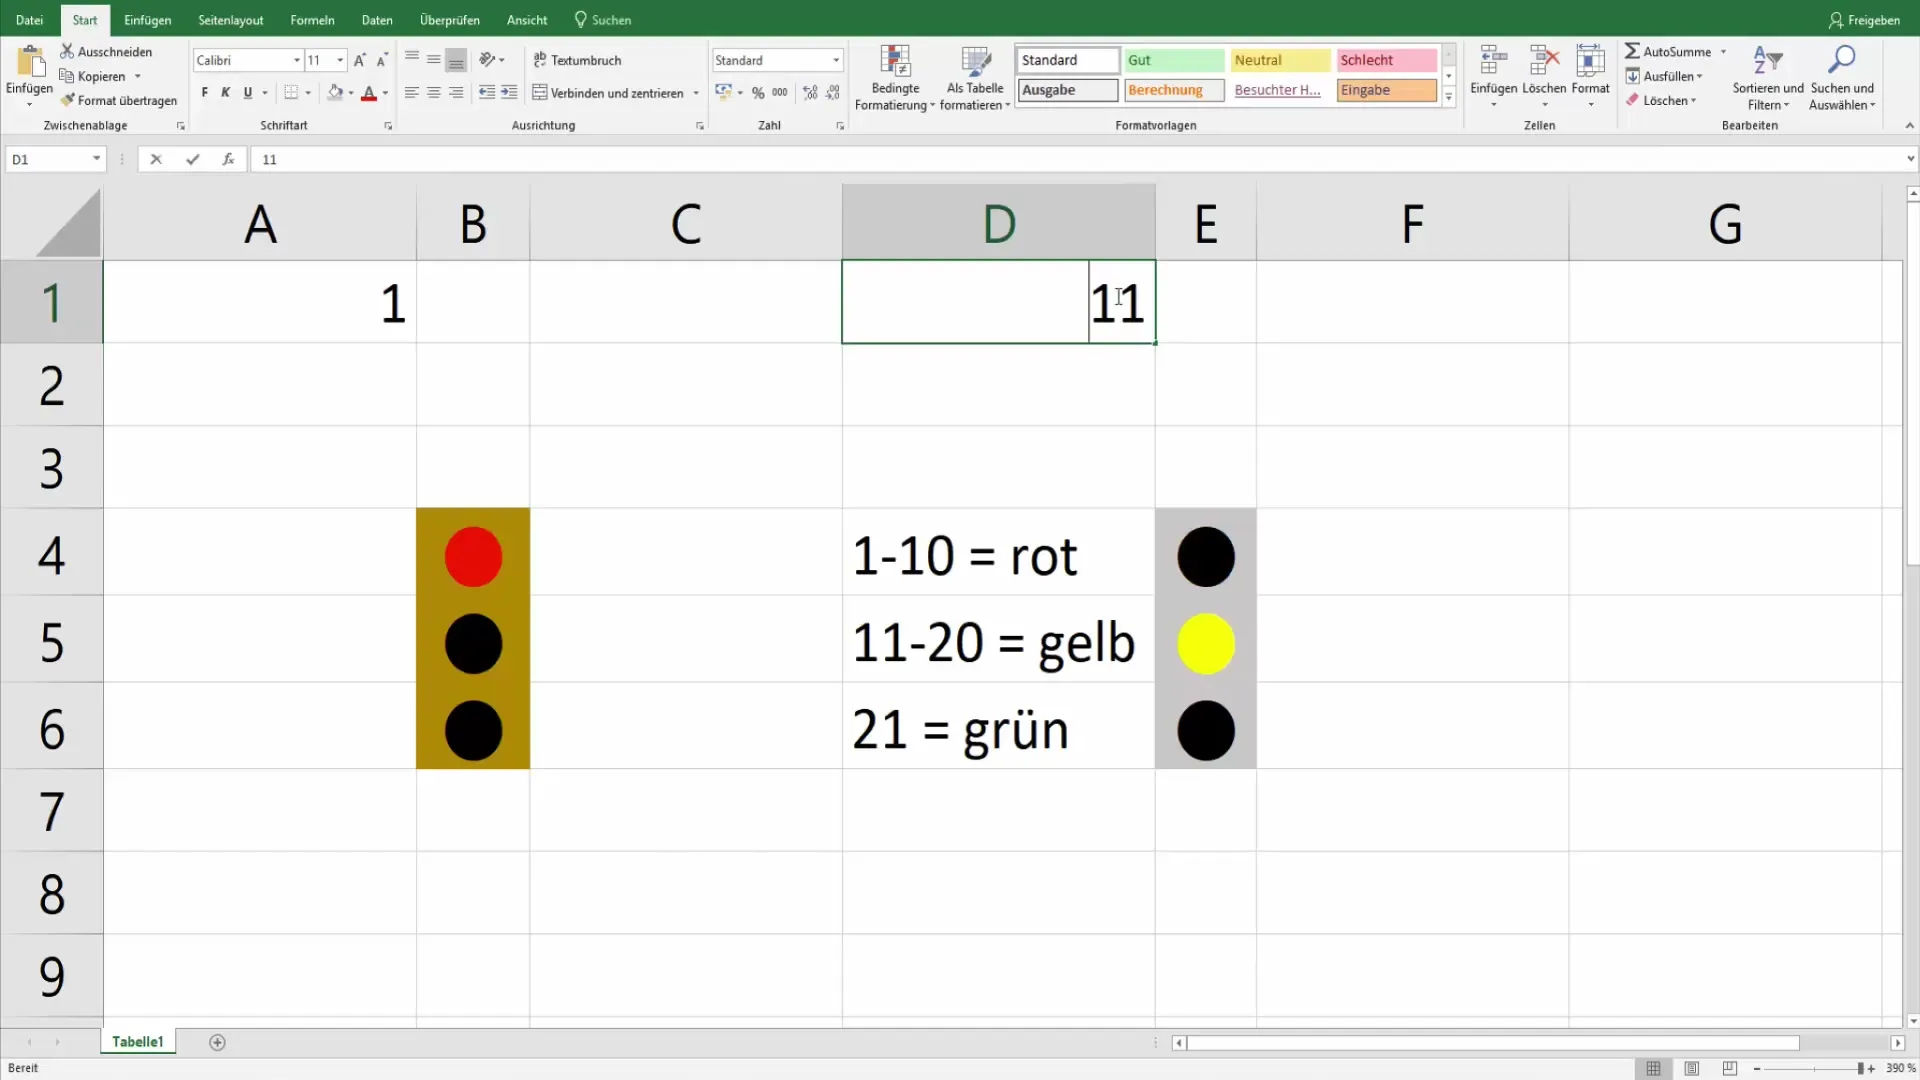The height and width of the screenshot is (1080, 1920).
Task: Open the Datei tab
Action: coord(29,20)
